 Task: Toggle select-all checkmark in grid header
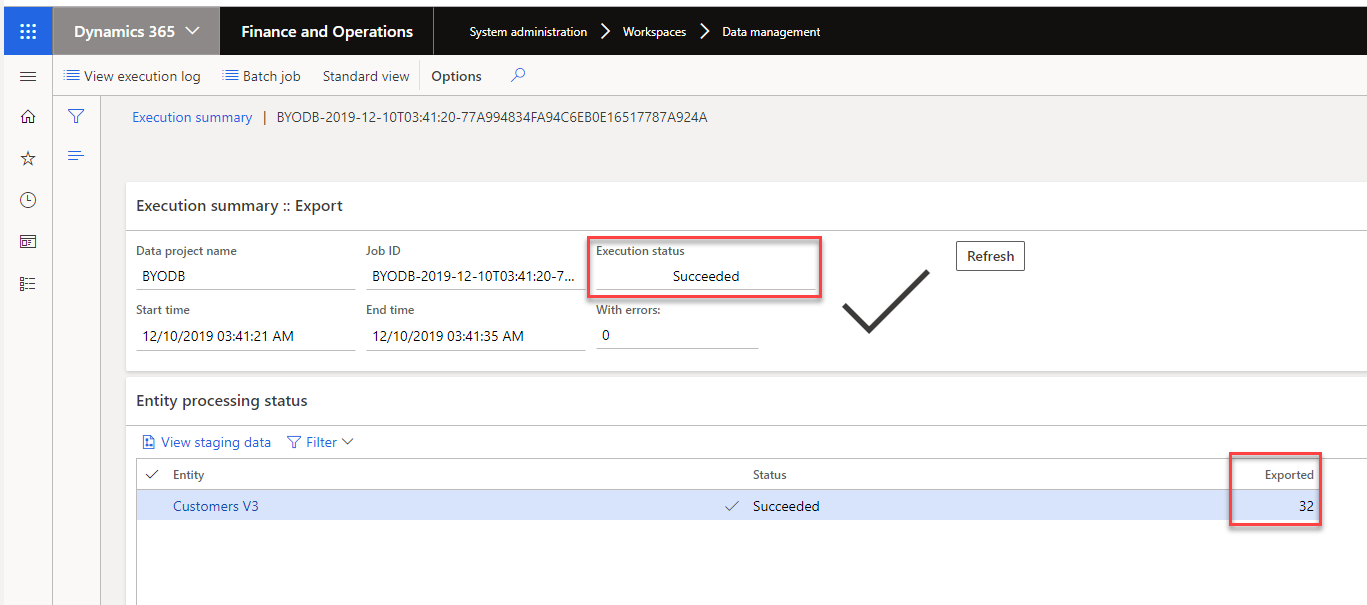pyautogui.click(x=152, y=474)
